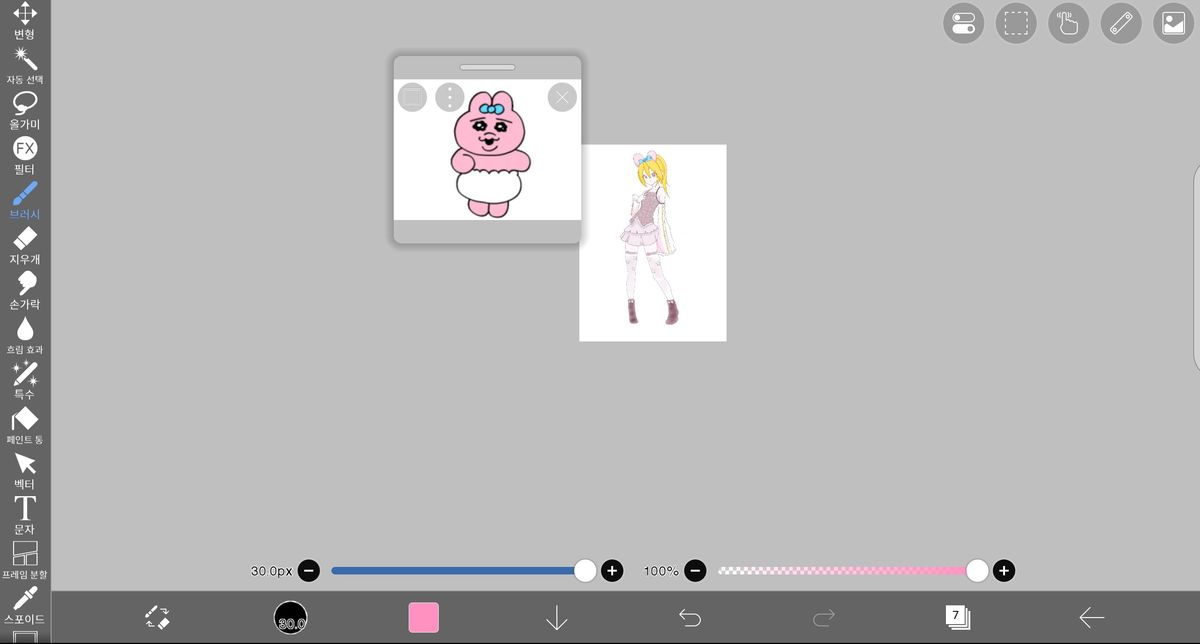Select the Eraser (지우개) tool
Screen dimensions: 1200x644
(25, 245)
